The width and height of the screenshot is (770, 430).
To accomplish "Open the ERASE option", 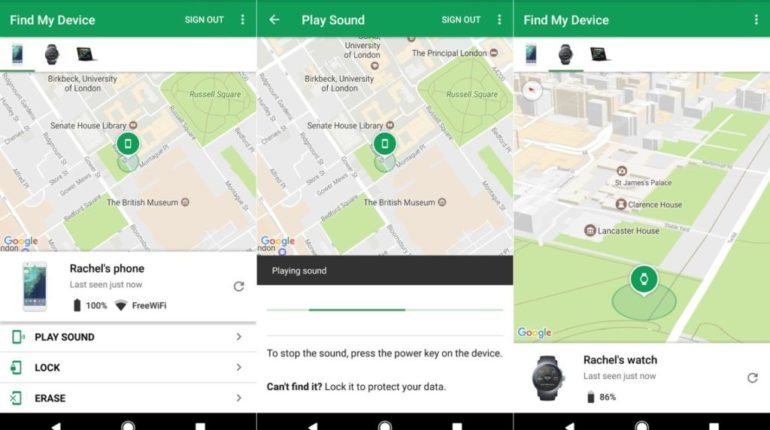I will pyautogui.click(x=128, y=398).
